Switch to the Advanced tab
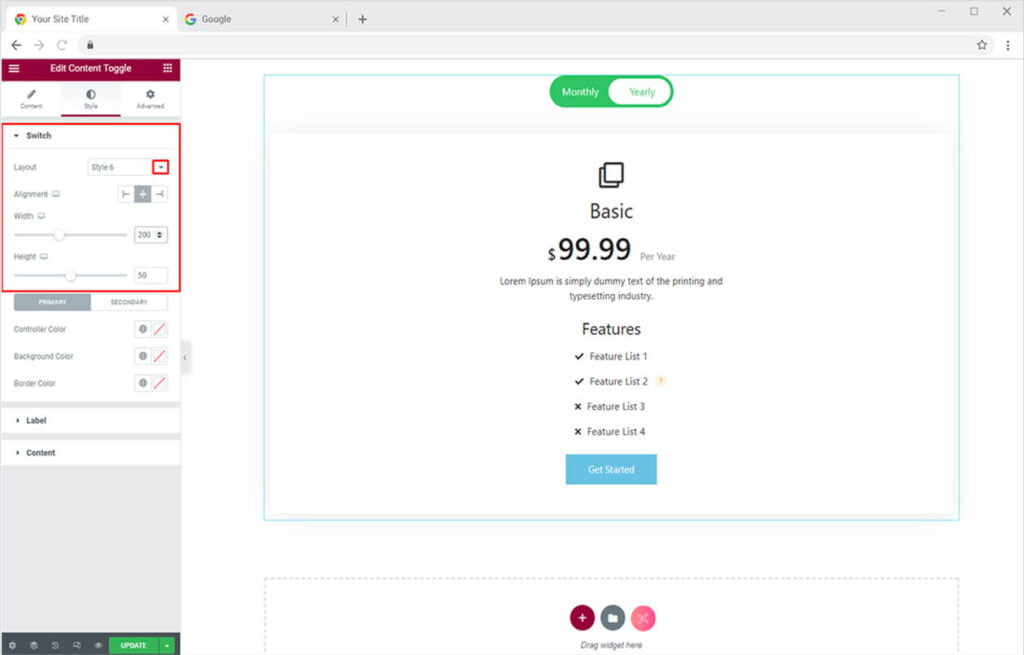The width and height of the screenshot is (1024, 655). click(x=150, y=99)
